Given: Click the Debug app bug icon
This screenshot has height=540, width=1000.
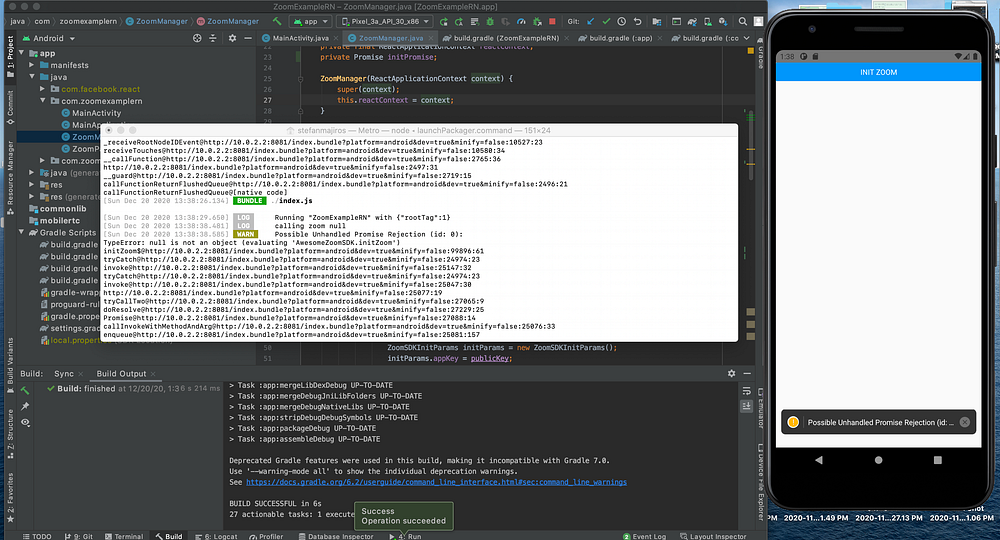Looking at the screenshot, I should click(490, 21).
